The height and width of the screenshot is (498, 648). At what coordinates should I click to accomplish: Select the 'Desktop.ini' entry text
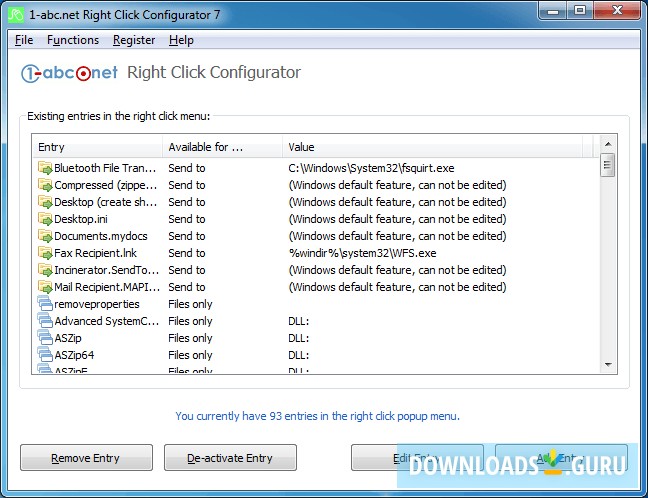81,219
